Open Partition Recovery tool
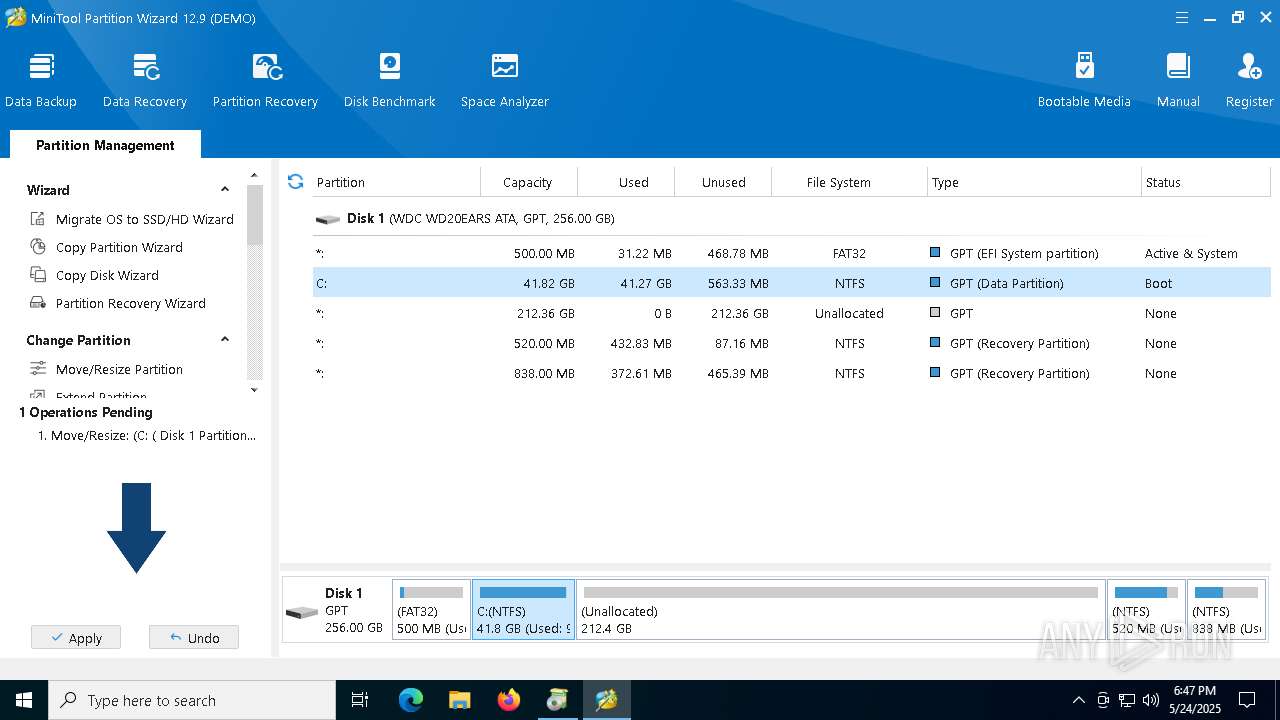This screenshot has height=720, width=1280. click(x=265, y=80)
